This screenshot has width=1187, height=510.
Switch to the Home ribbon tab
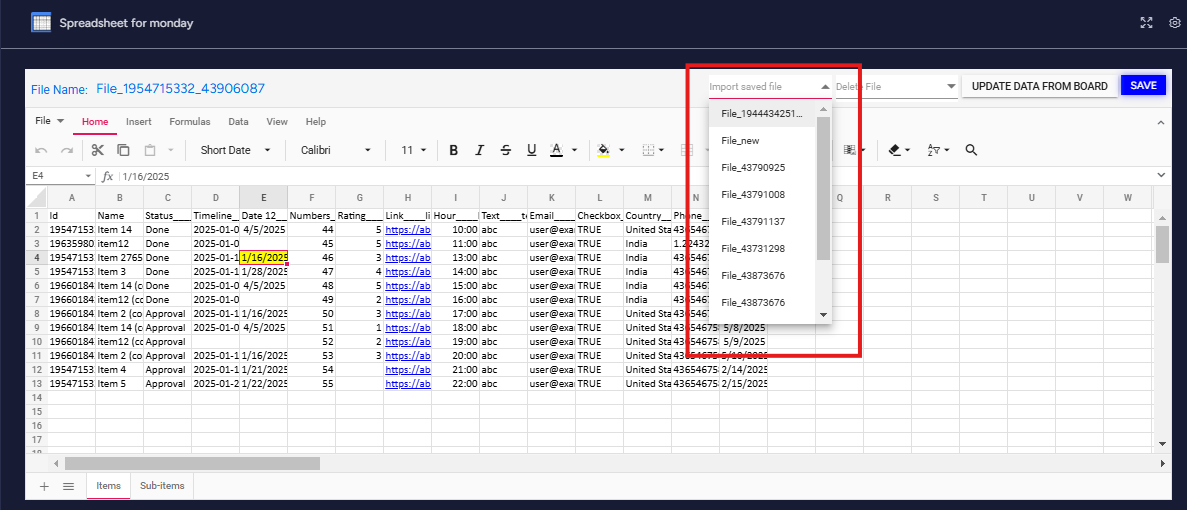coord(95,122)
